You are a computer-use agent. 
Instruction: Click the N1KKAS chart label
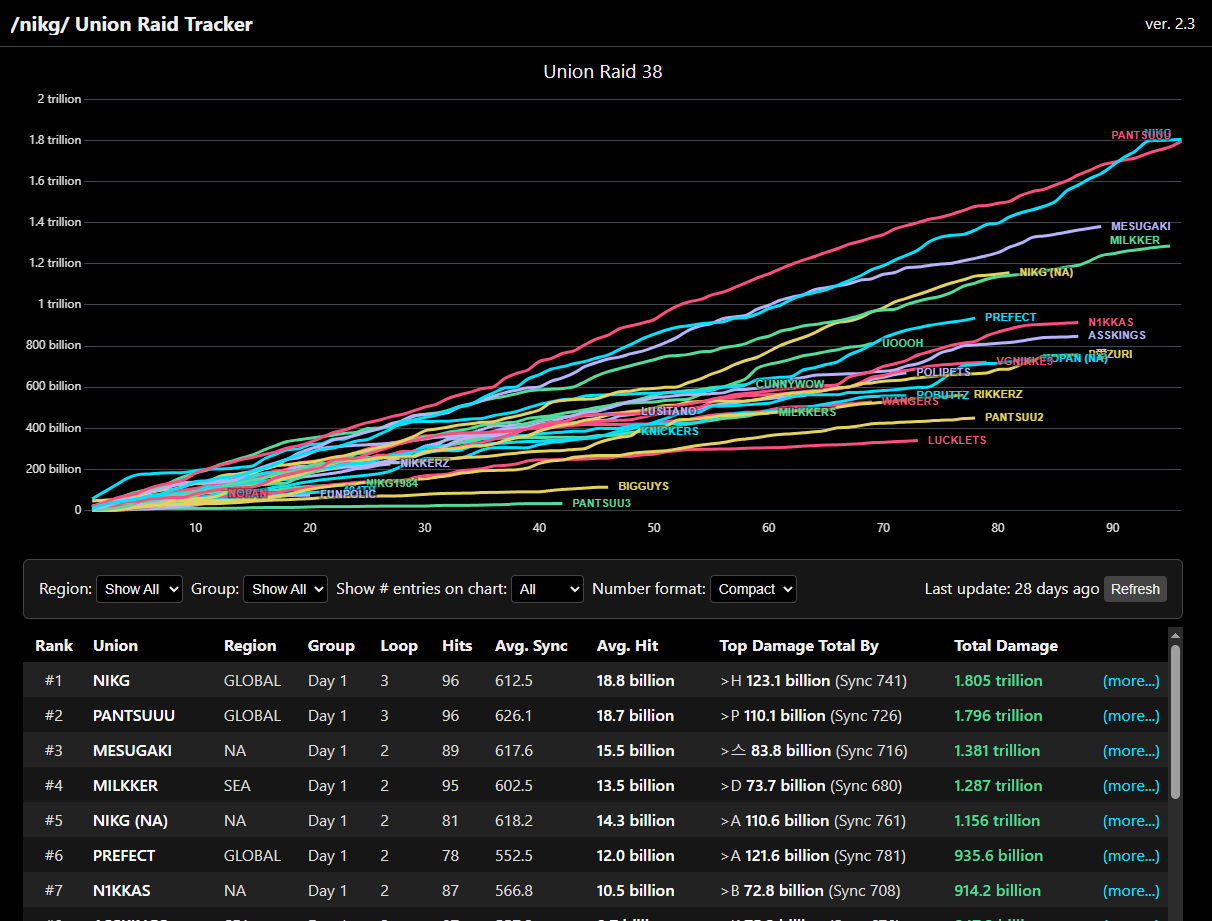(x=1111, y=323)
